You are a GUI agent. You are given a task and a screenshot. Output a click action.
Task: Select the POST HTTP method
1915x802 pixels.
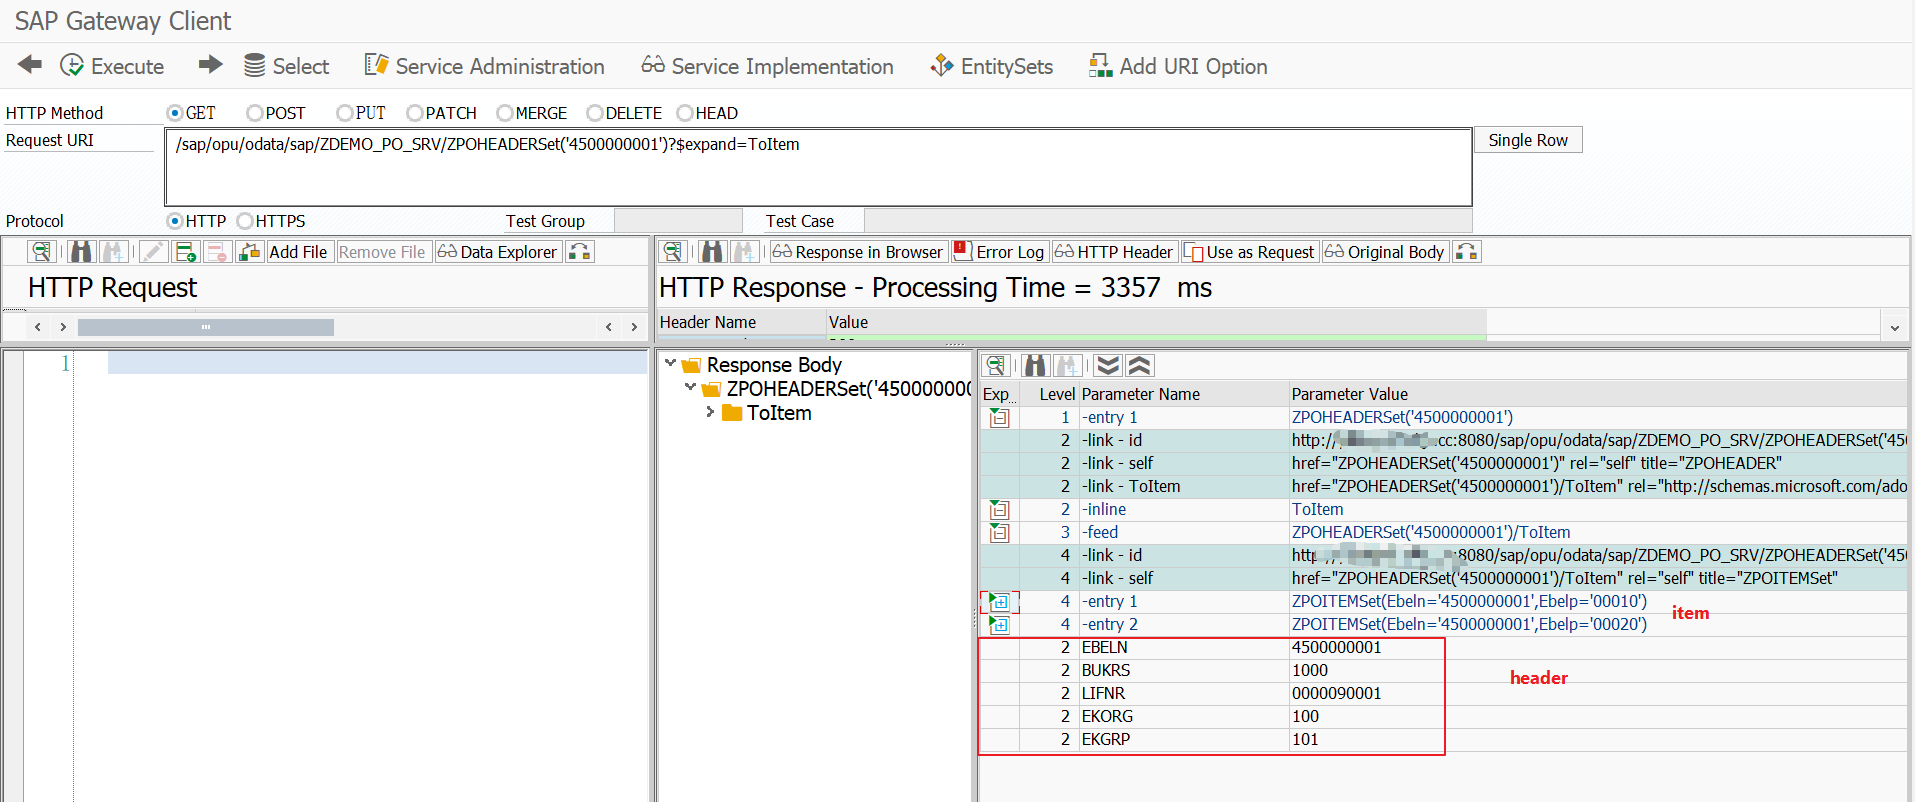(254, 113)
